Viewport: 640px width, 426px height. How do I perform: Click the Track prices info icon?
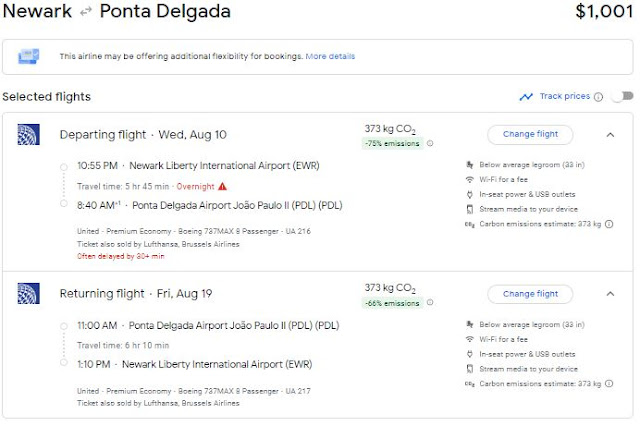598,97
